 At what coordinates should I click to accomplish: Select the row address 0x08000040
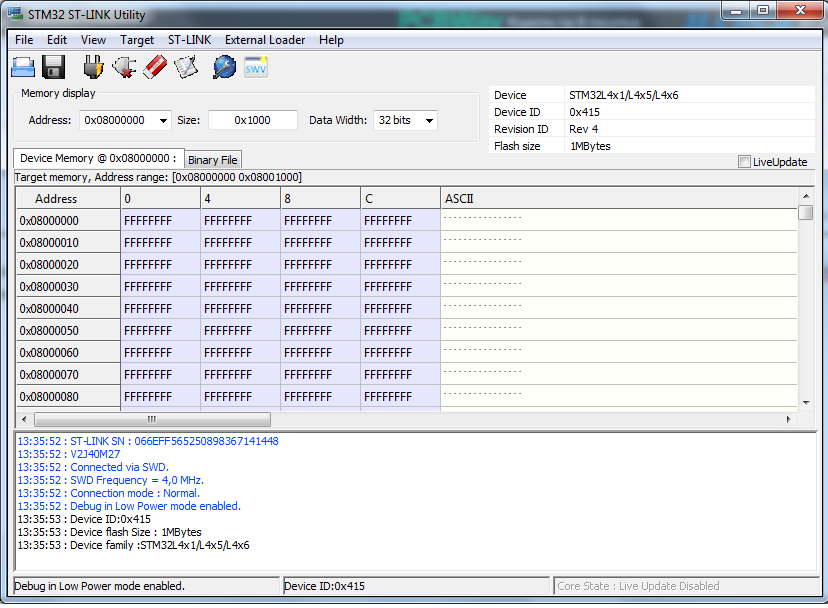point(68,308)
